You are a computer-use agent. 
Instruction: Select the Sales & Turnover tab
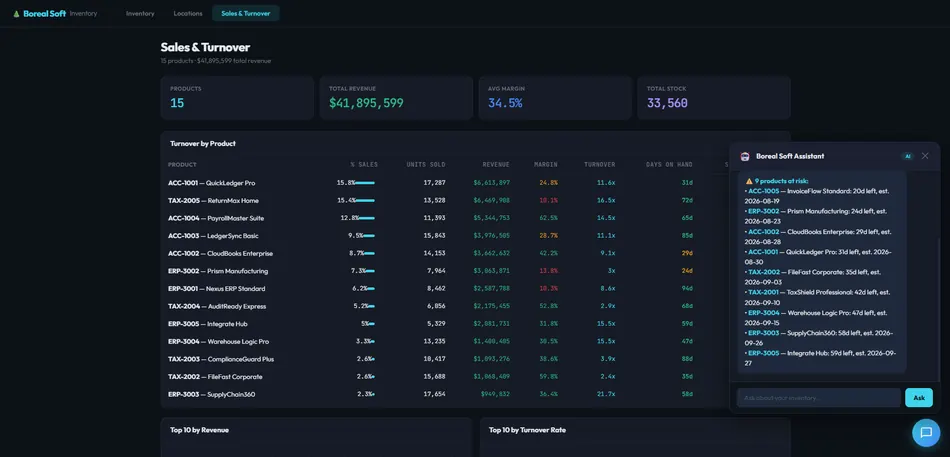point(245,13)
